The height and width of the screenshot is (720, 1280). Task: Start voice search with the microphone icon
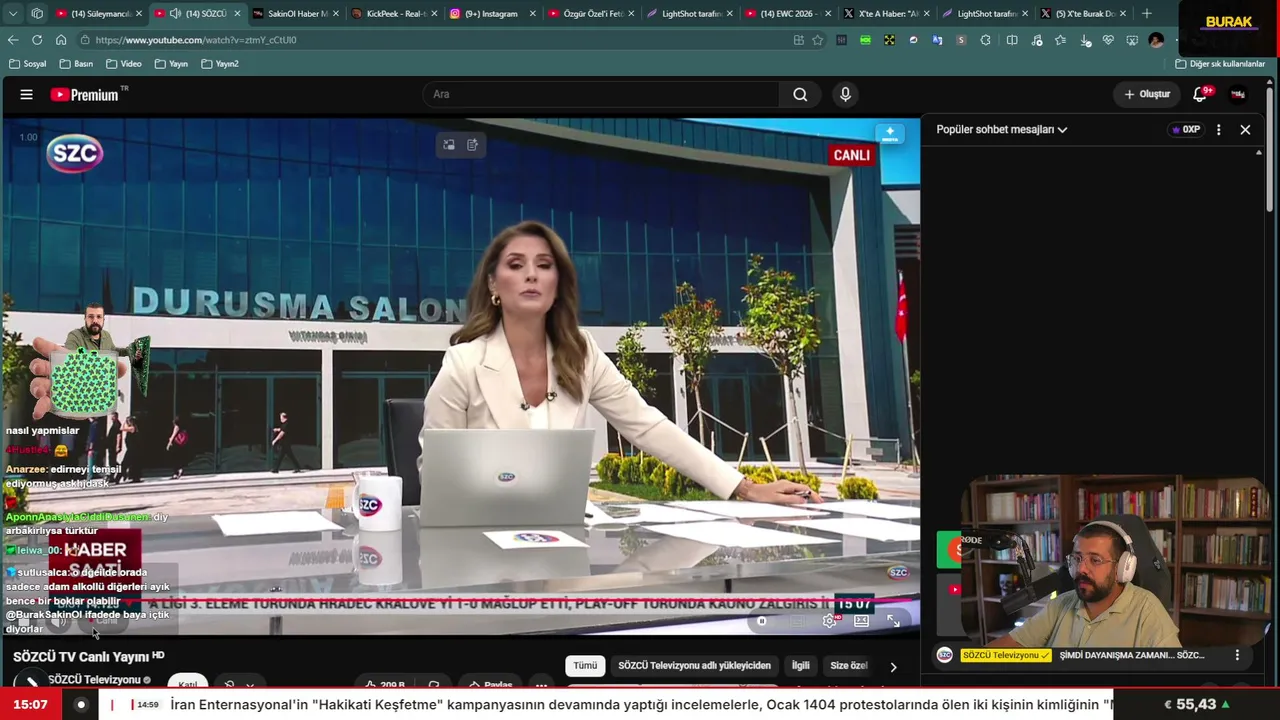click(x=845, y=95)
